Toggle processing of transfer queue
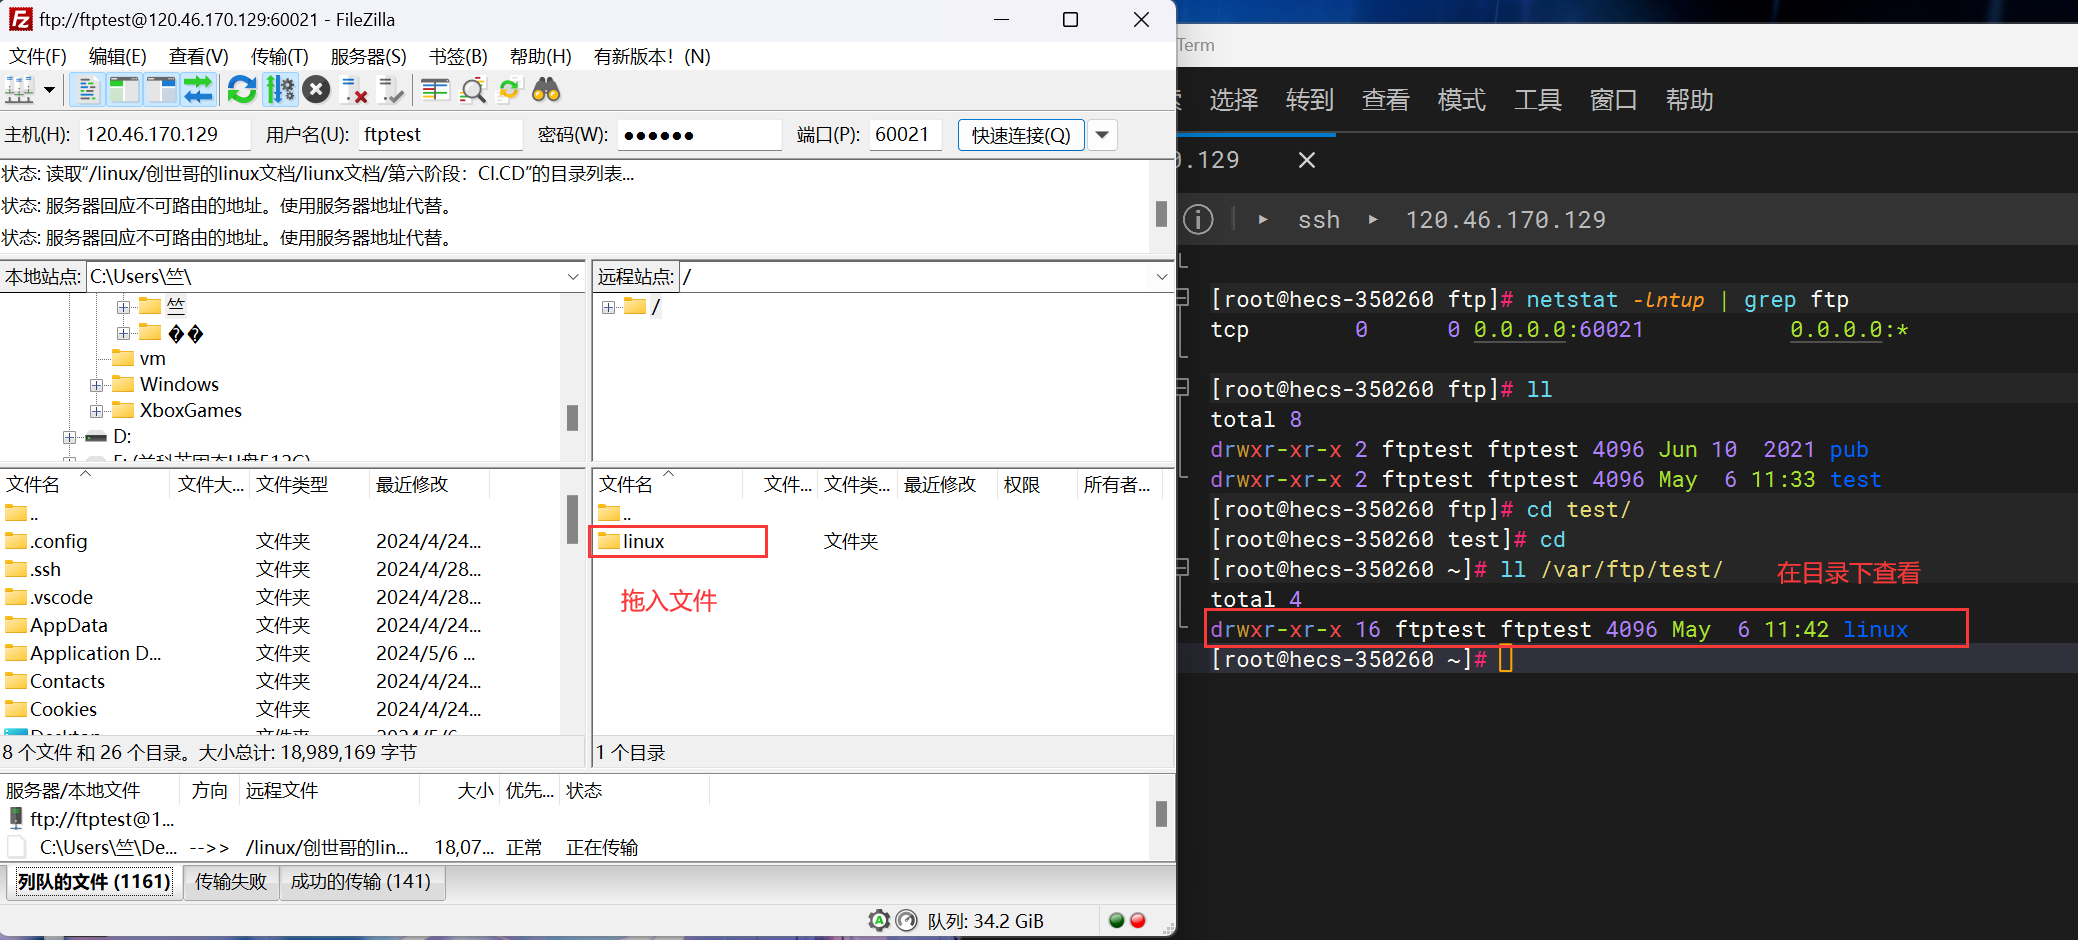The height and width of the screenshot is (940, 2078). pyautogui.click(x=280, y=90)
